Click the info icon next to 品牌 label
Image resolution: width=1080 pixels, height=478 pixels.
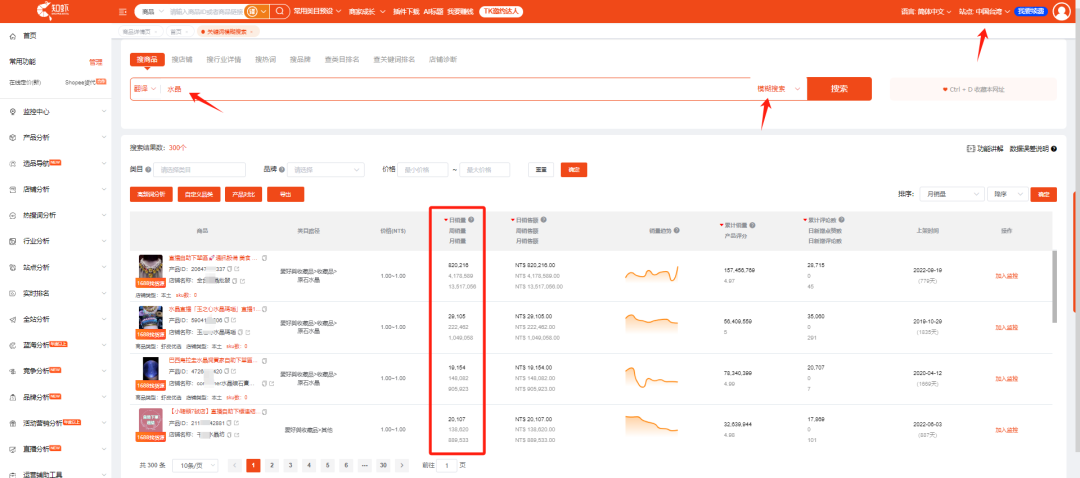(282, 169)
